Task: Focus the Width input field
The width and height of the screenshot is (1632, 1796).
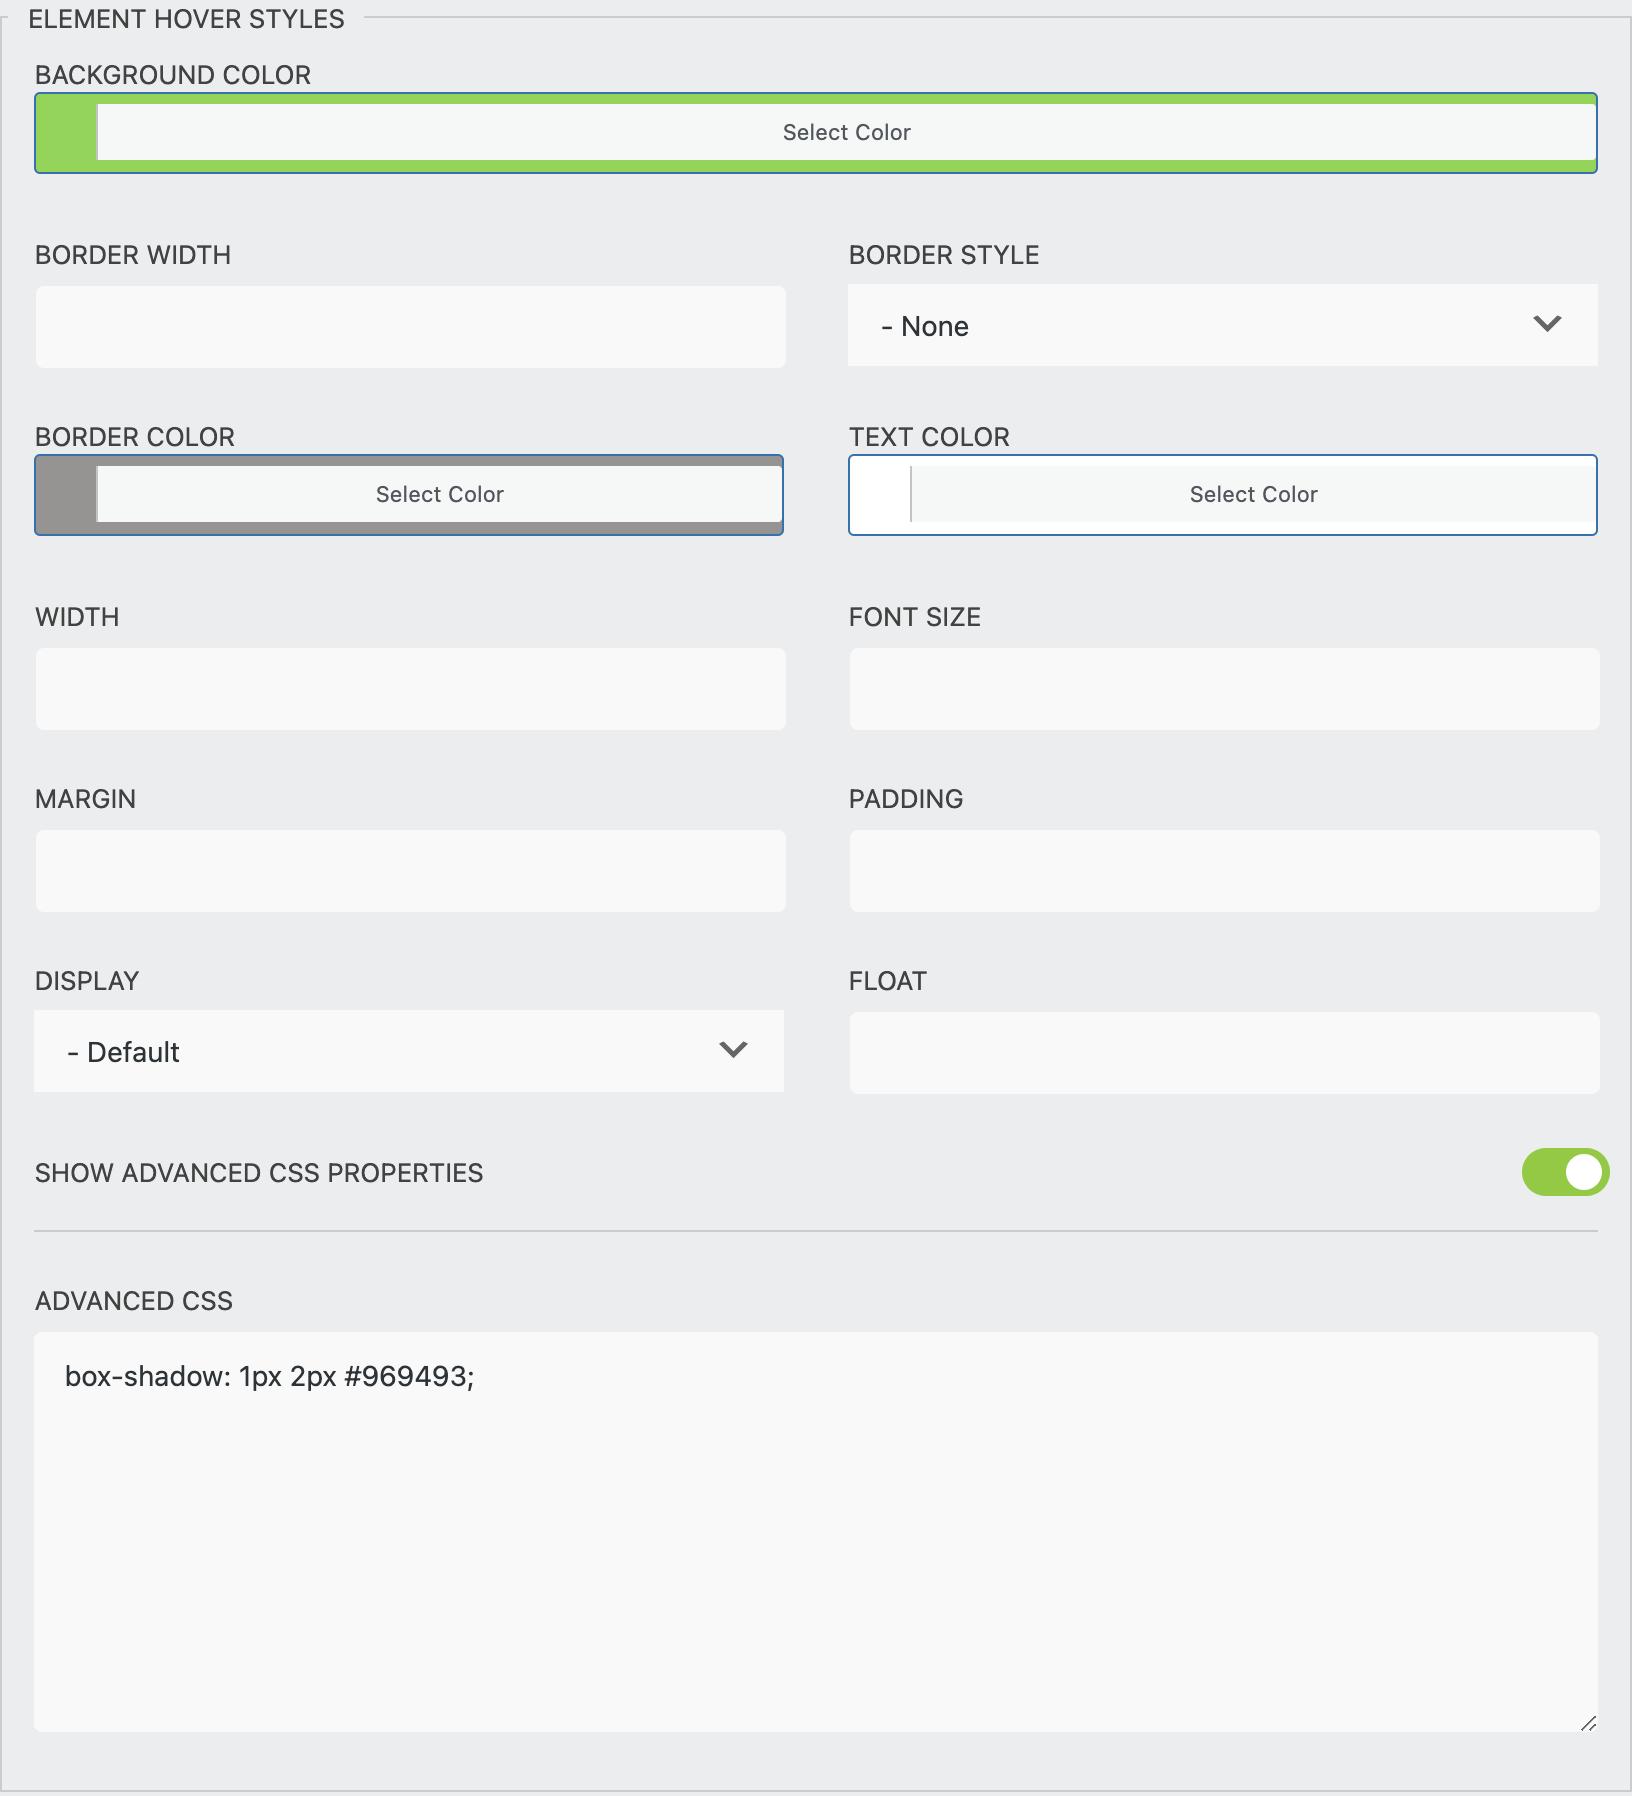Action: (x=408, y=688)
